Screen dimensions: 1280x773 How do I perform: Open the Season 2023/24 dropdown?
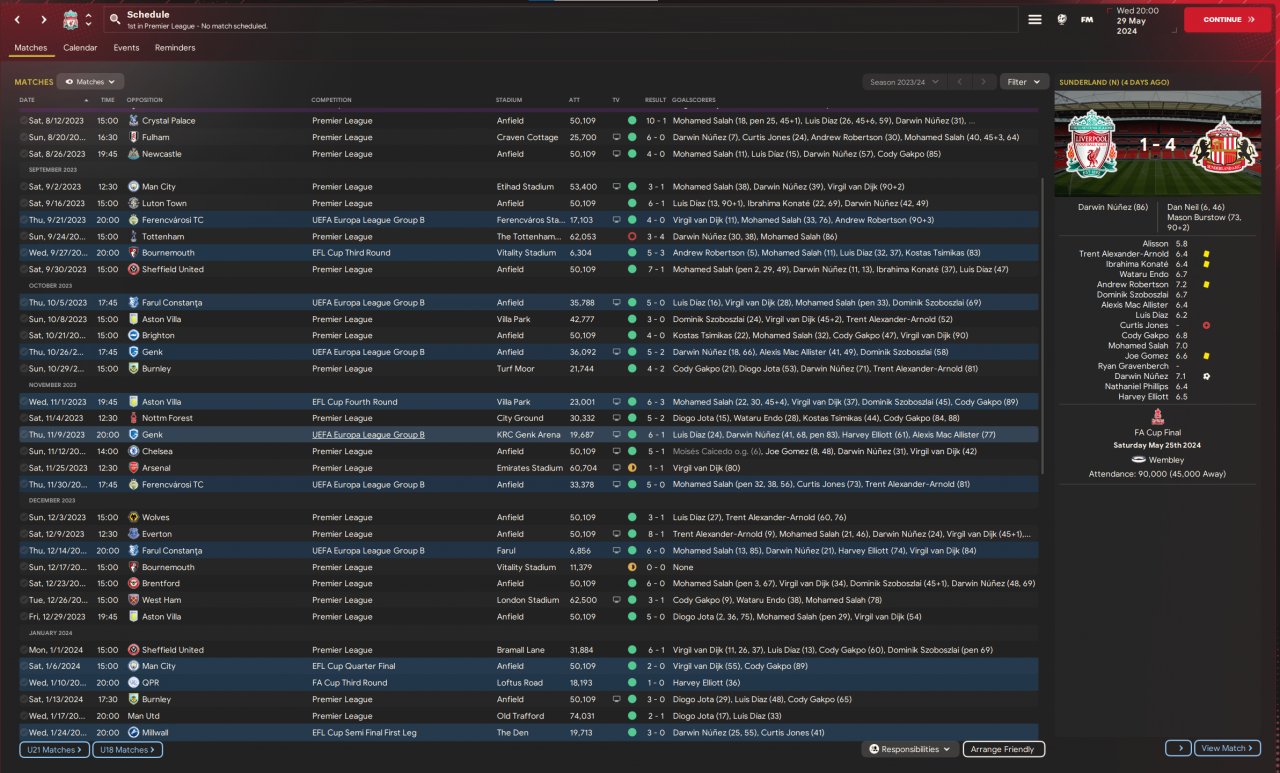(x=906, y=82)
